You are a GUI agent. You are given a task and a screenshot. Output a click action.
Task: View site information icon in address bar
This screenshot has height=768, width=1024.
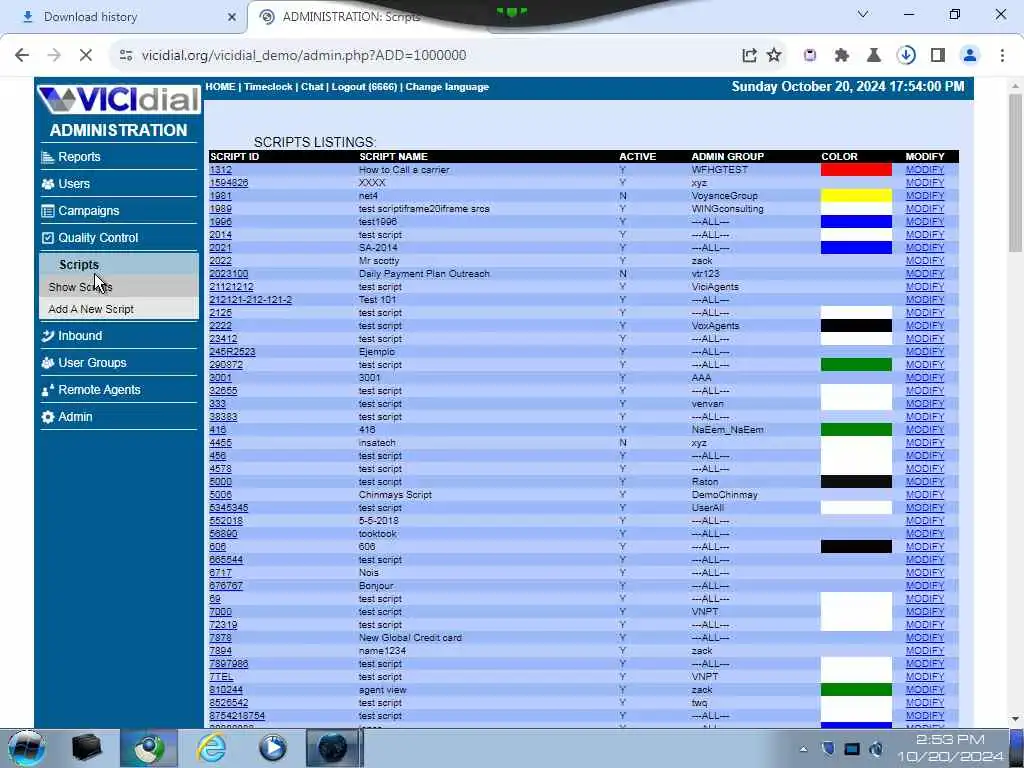coord(126,56)
